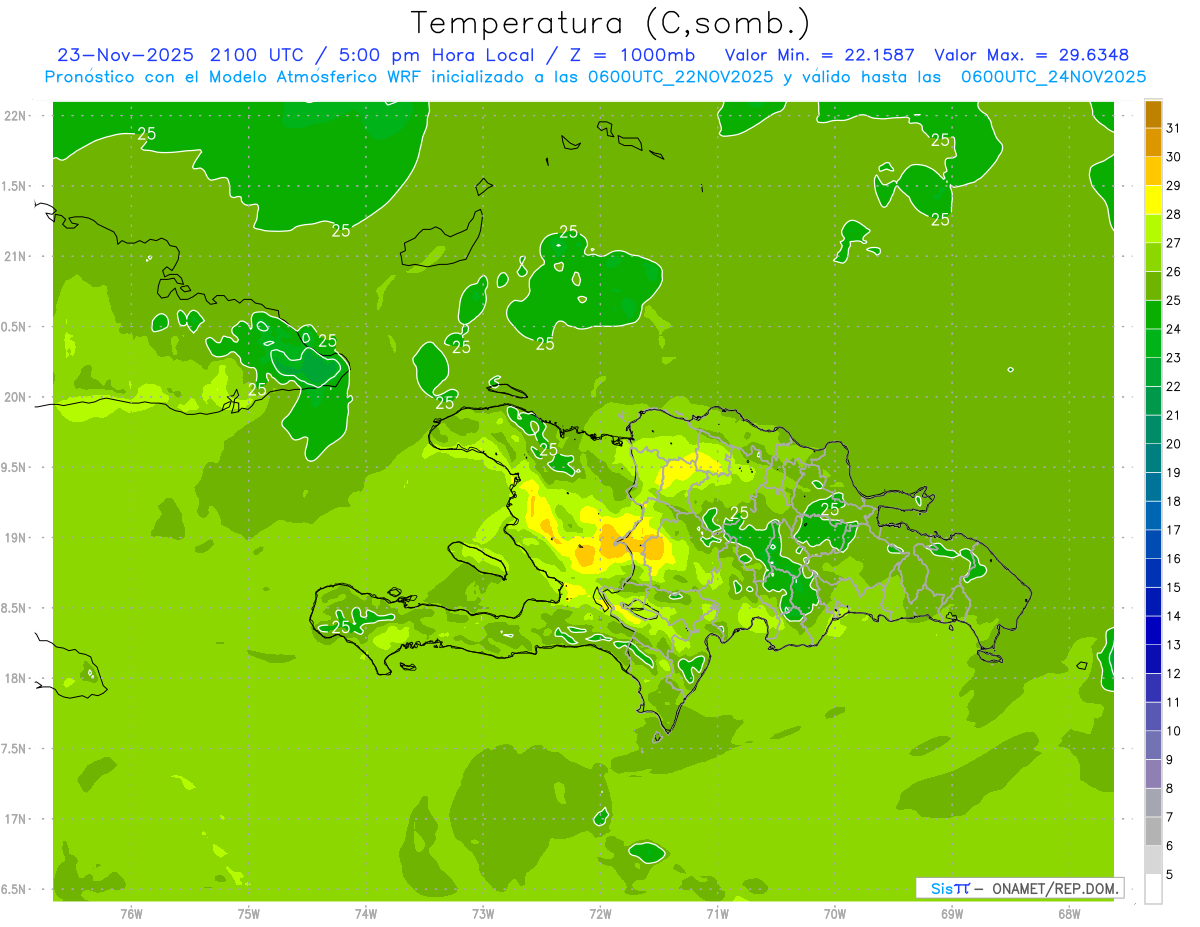Click the "19N" latitude axis label
Screen dimensions: 1200x927
click(x=15, y=538)
